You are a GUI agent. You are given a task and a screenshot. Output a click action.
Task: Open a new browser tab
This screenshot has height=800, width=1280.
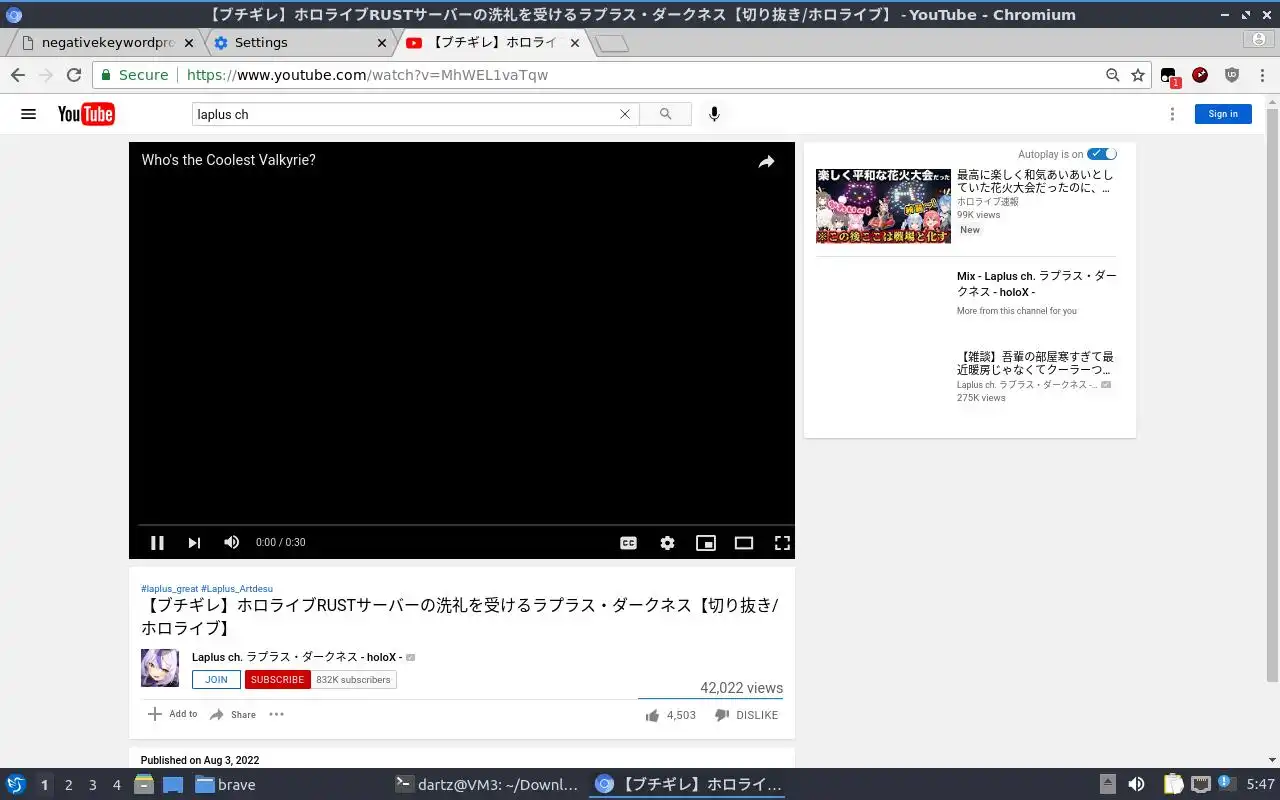tap(612, 43)
